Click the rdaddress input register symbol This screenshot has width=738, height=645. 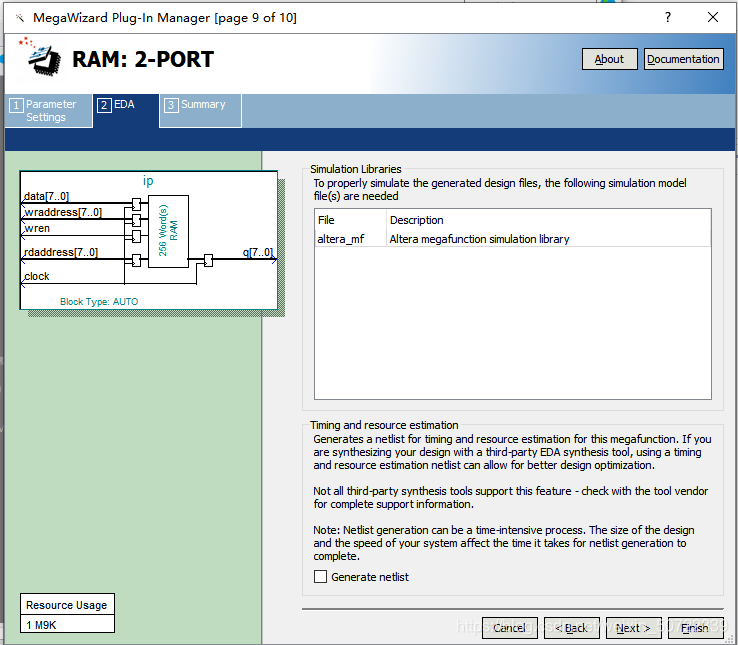[136, 260]
